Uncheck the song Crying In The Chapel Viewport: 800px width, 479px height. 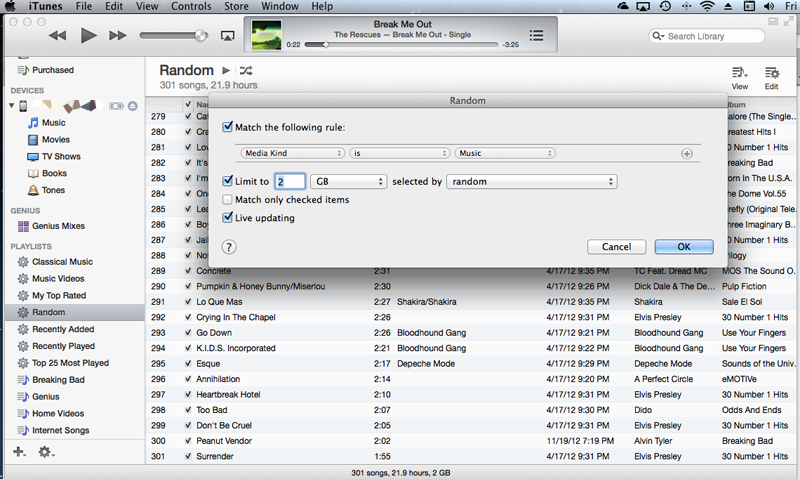point(188,317)
